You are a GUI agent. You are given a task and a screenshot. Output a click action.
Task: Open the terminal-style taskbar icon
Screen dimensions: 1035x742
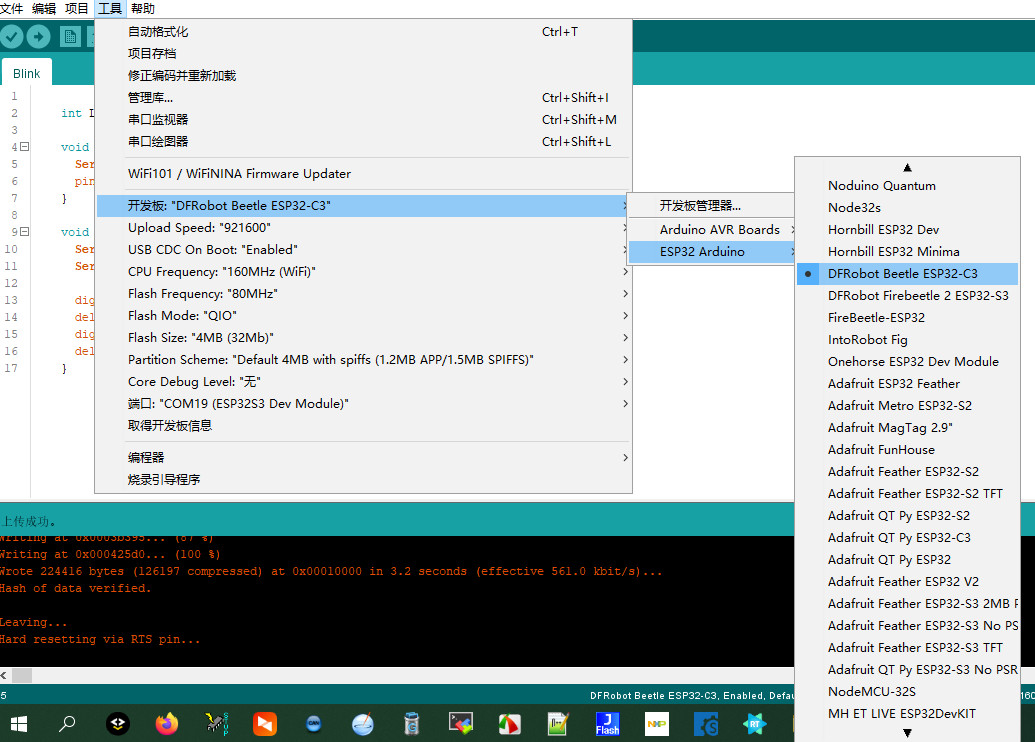tap(461, 724)
